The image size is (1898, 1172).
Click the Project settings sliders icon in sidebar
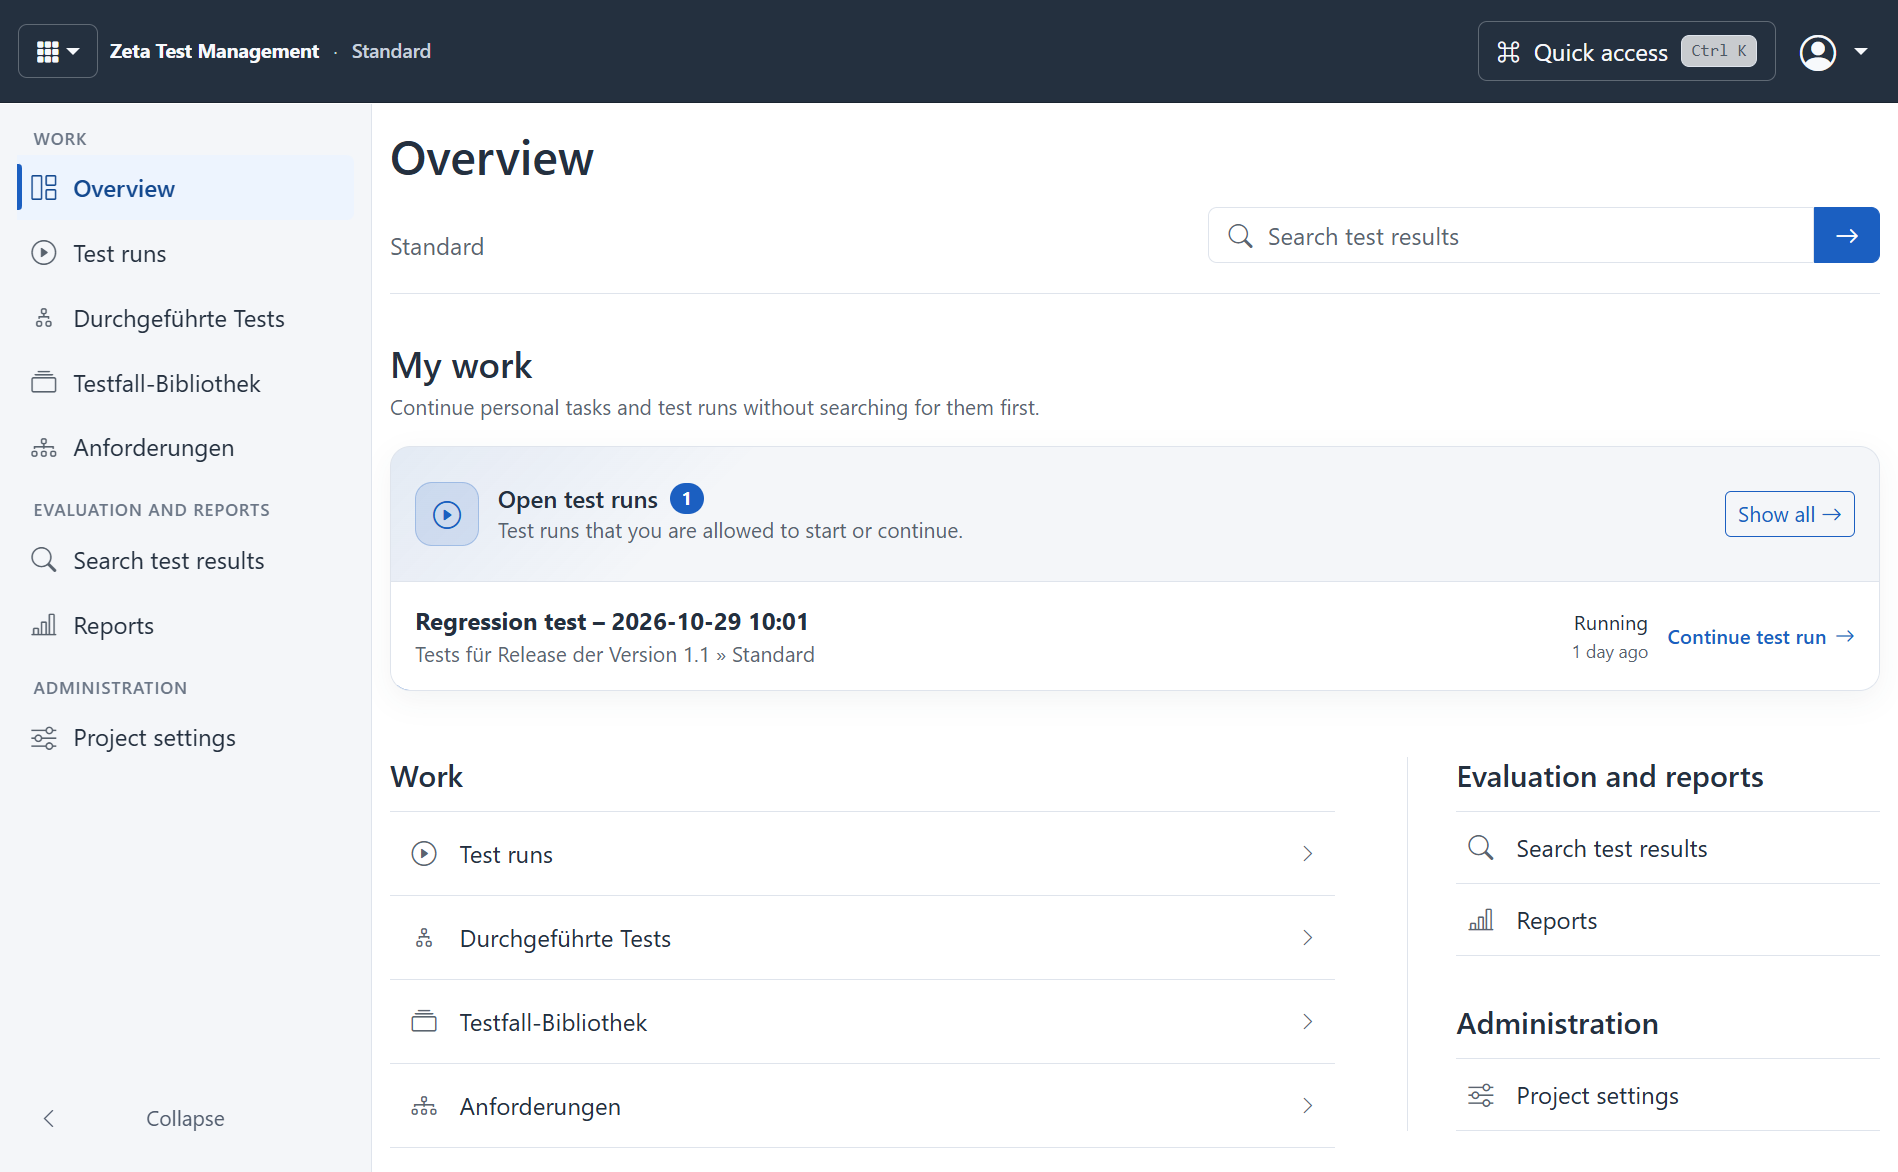[x=44, y=738]
